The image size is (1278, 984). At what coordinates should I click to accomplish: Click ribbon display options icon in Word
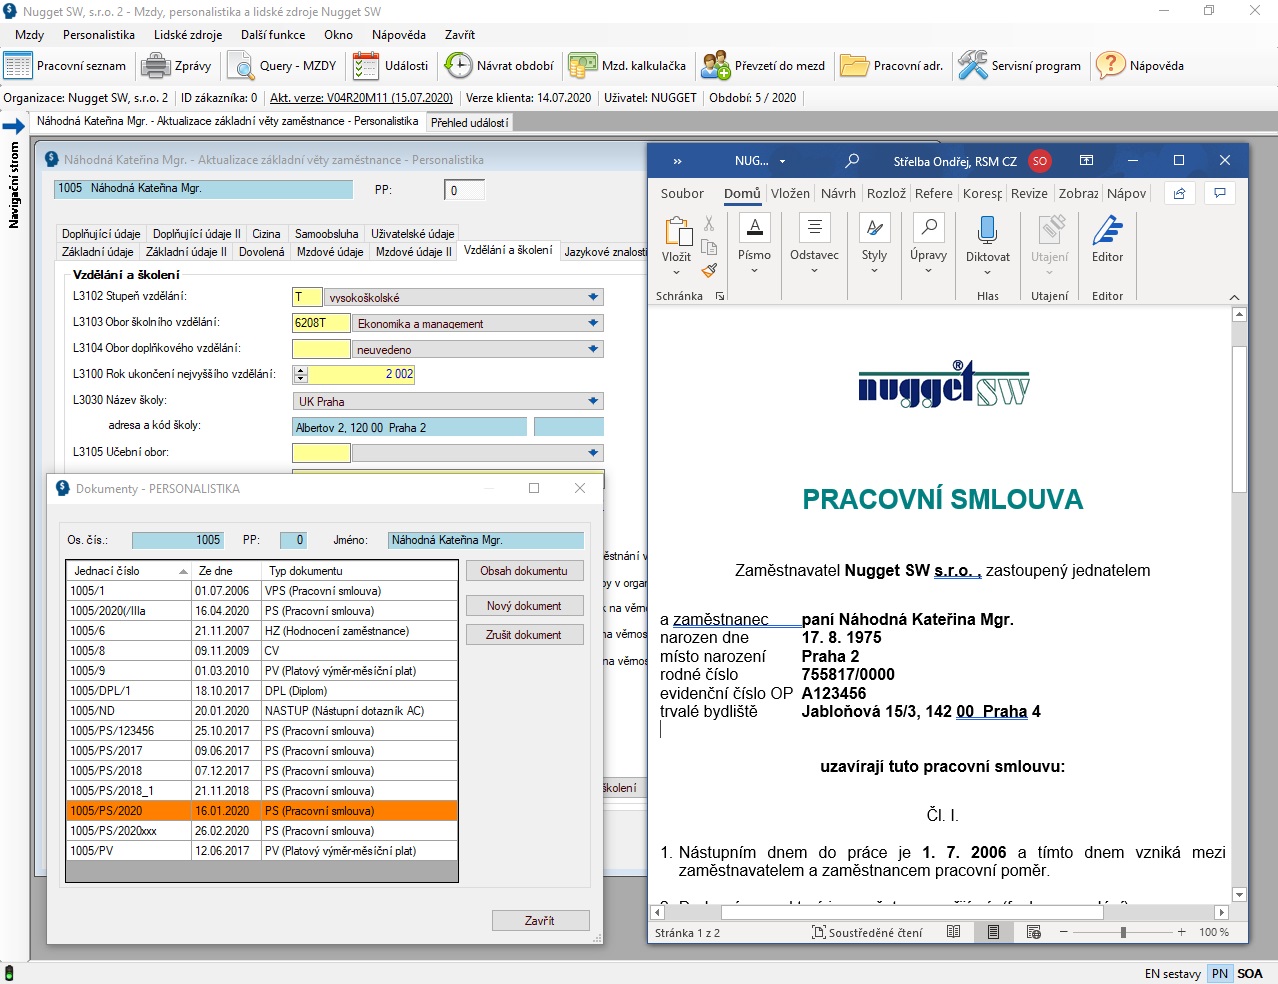coord(1087,160)
